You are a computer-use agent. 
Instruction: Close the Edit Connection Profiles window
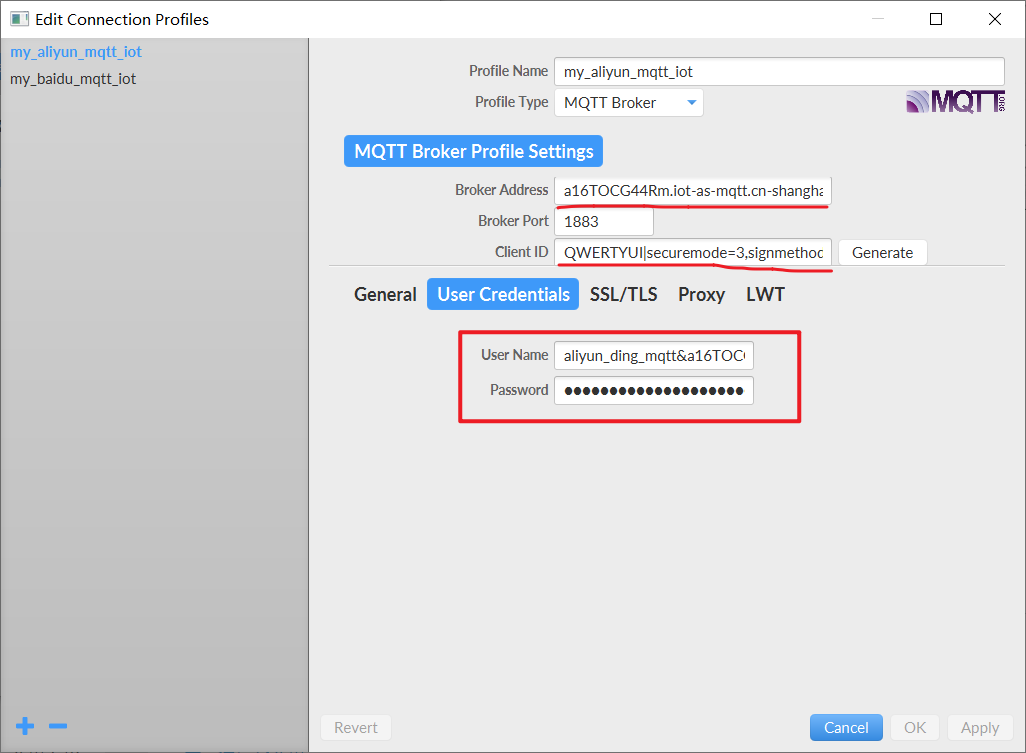tap(995, 19)
